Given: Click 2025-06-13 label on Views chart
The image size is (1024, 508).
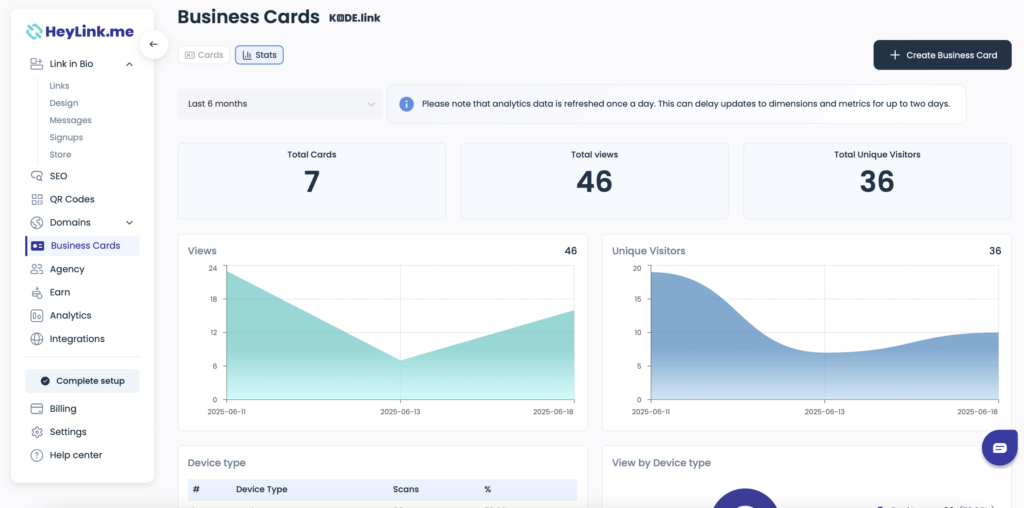Looking at the screenshot, I should [400, 412].
